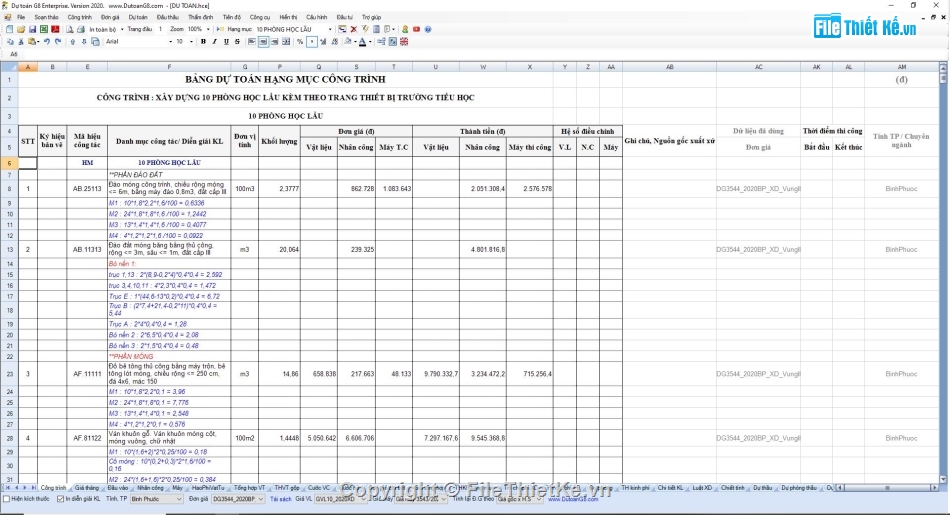The width and height of the screenshot is (950, 515).
Task: Open the YouTube video guide icon
Action: coord(416,29)
